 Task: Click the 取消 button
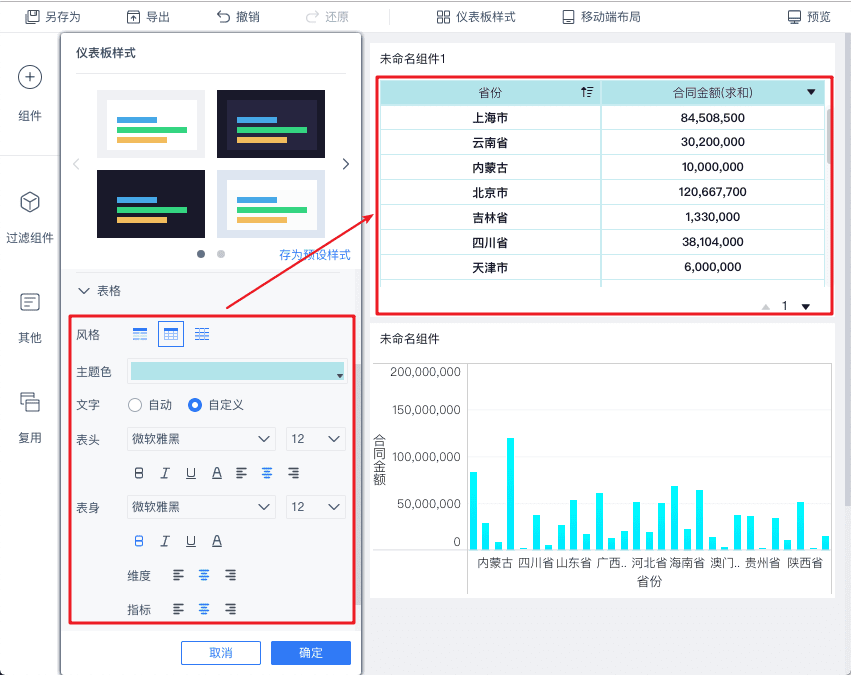pyautogui.click(x=221, y=653)
